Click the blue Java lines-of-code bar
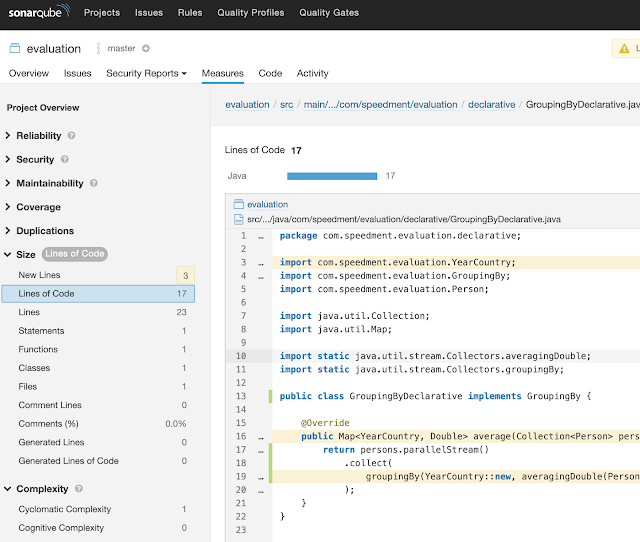 point(332,176)
